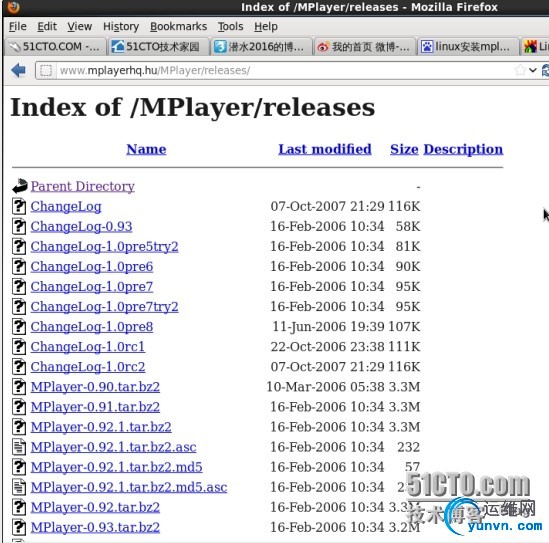Click the file icon beside ChangeLog-0.93
Viewport: 549px width, 543px height.
(19, 226)
